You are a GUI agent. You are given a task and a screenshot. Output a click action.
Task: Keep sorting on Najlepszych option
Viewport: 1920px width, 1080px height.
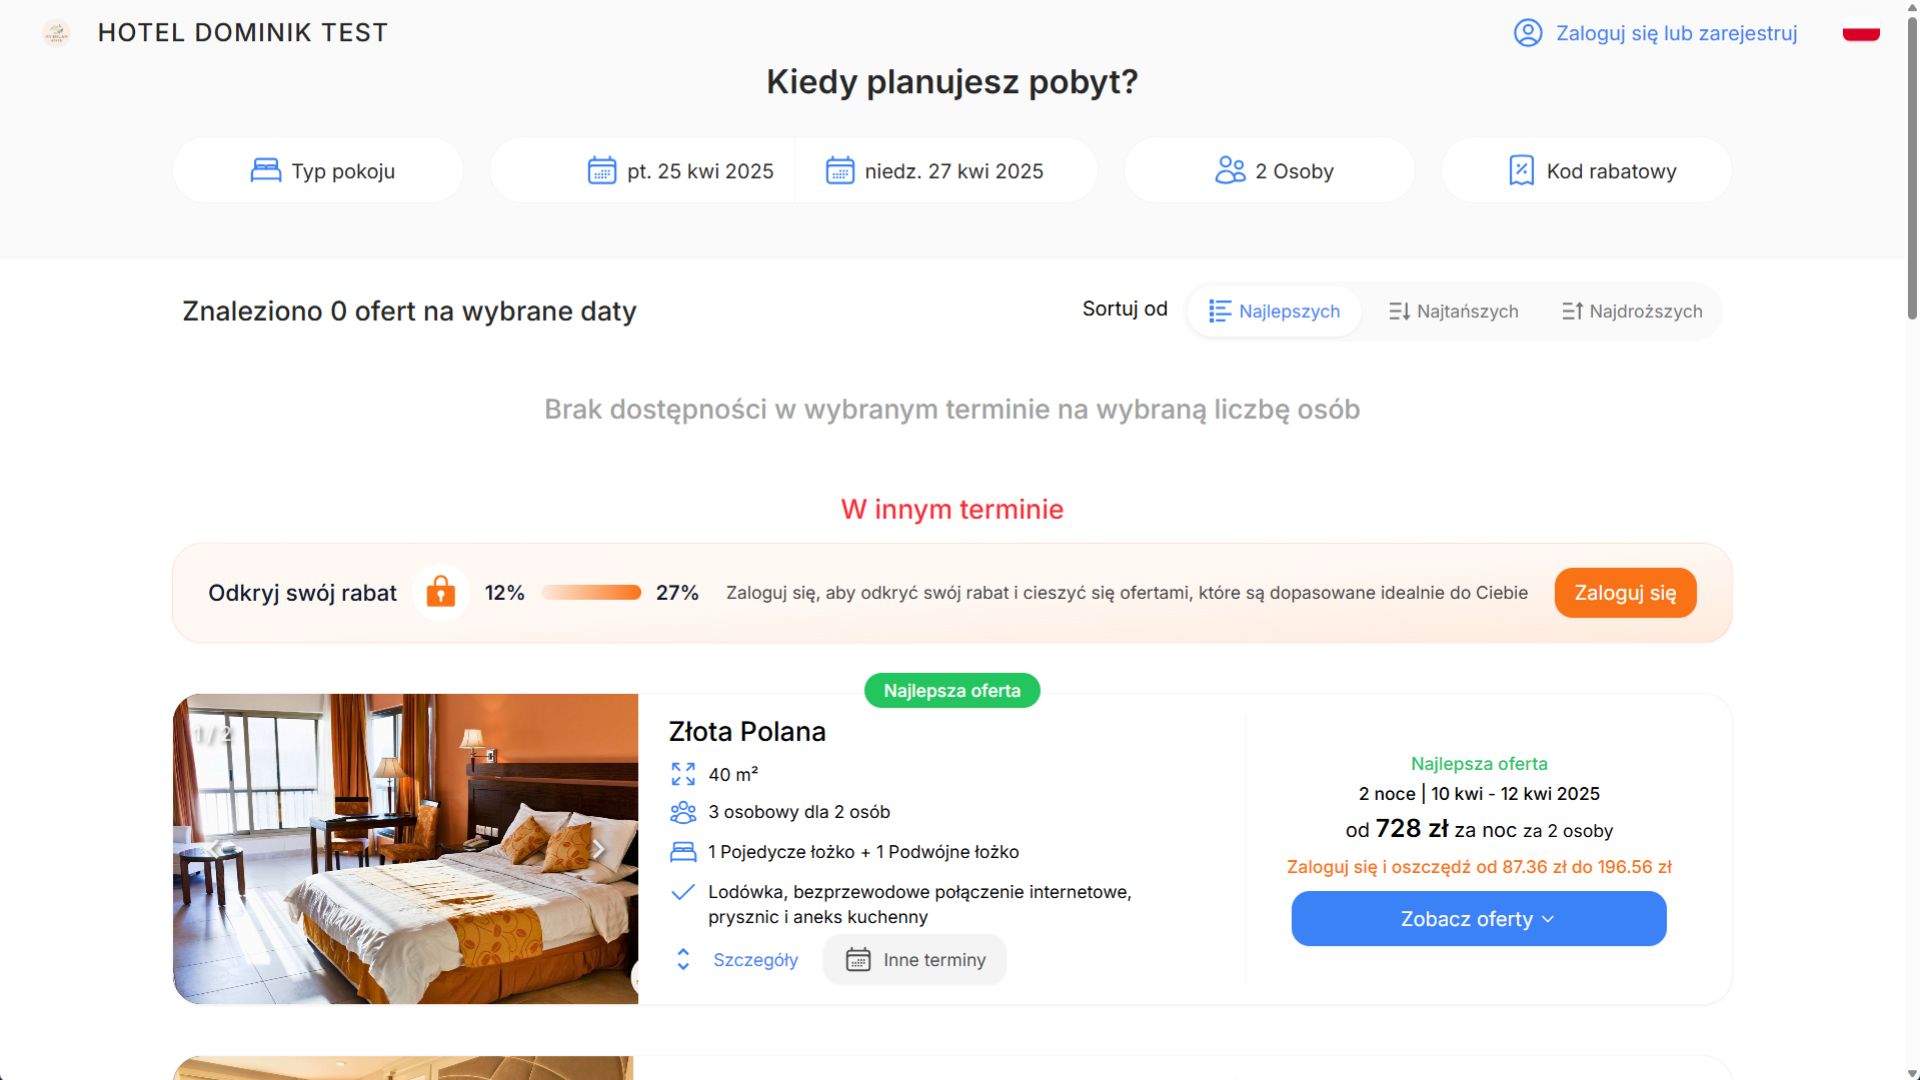click(x=1273, y=311)
